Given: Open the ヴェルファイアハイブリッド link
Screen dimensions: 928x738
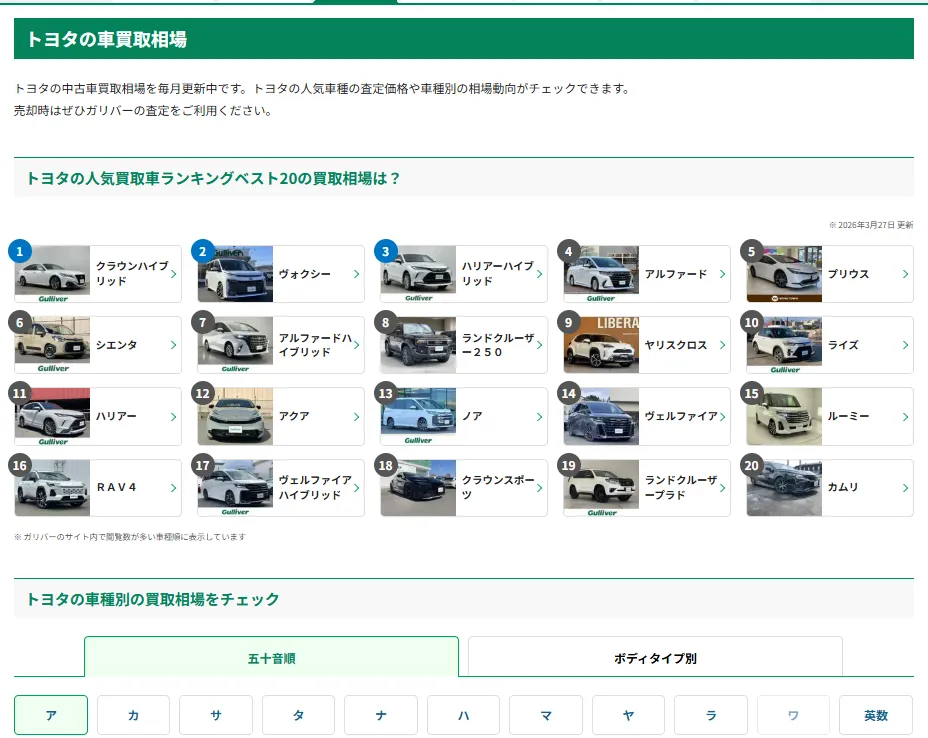Looking at the screenshot, I should coord(315,488).
